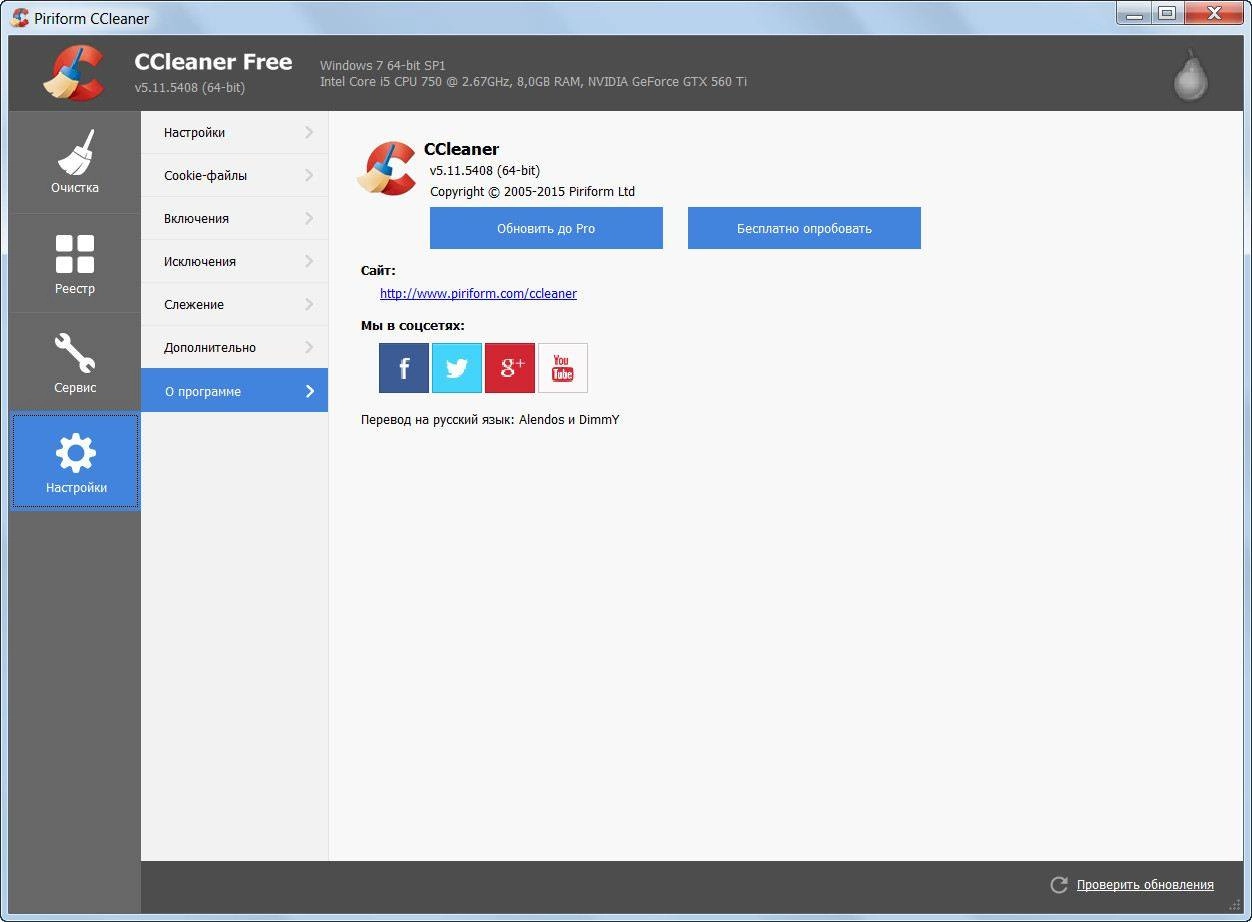
Task: Click the chevron beside Дополнительно
Action: pyautogui.click(x=309, y=347)
